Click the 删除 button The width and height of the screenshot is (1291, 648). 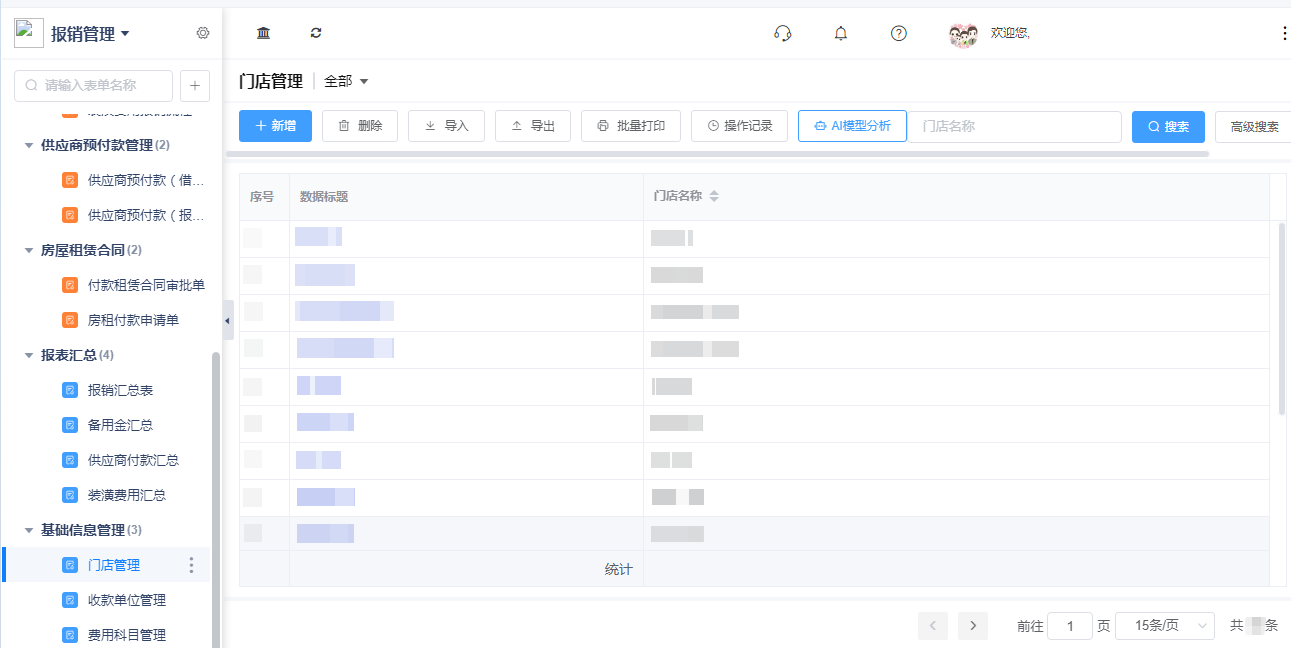pos(360,126)
